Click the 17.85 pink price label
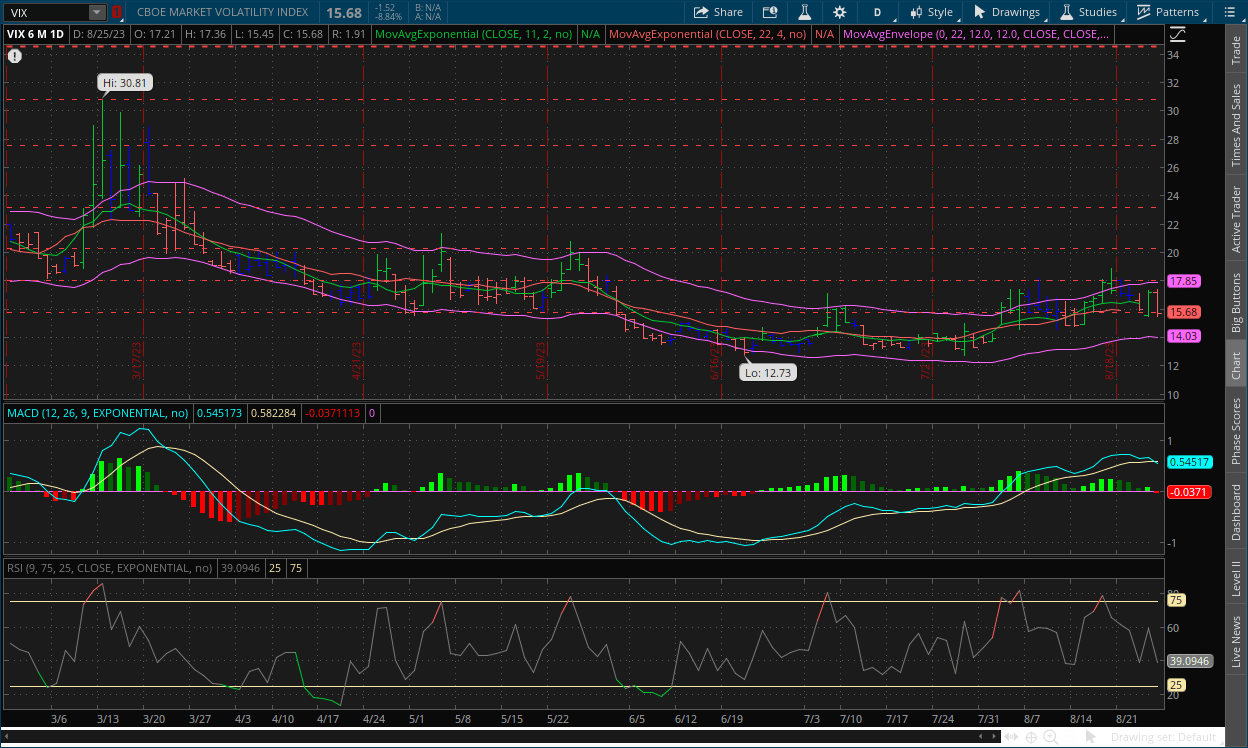This screenshot has width=1248, height=748. click(x=1184, y=282)
